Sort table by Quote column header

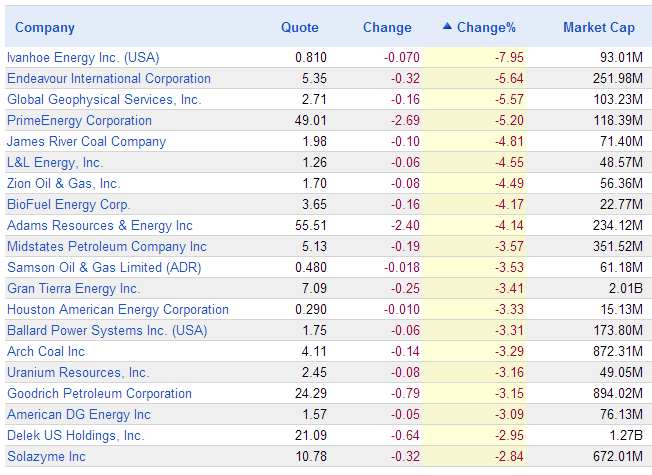[300, 27]
